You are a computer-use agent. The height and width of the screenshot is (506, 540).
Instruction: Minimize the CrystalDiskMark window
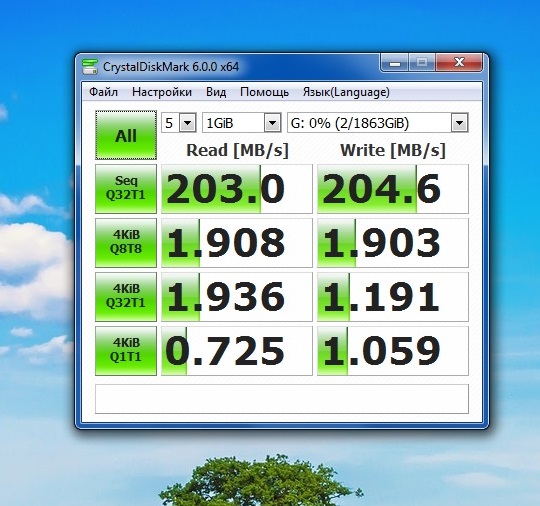395,63
